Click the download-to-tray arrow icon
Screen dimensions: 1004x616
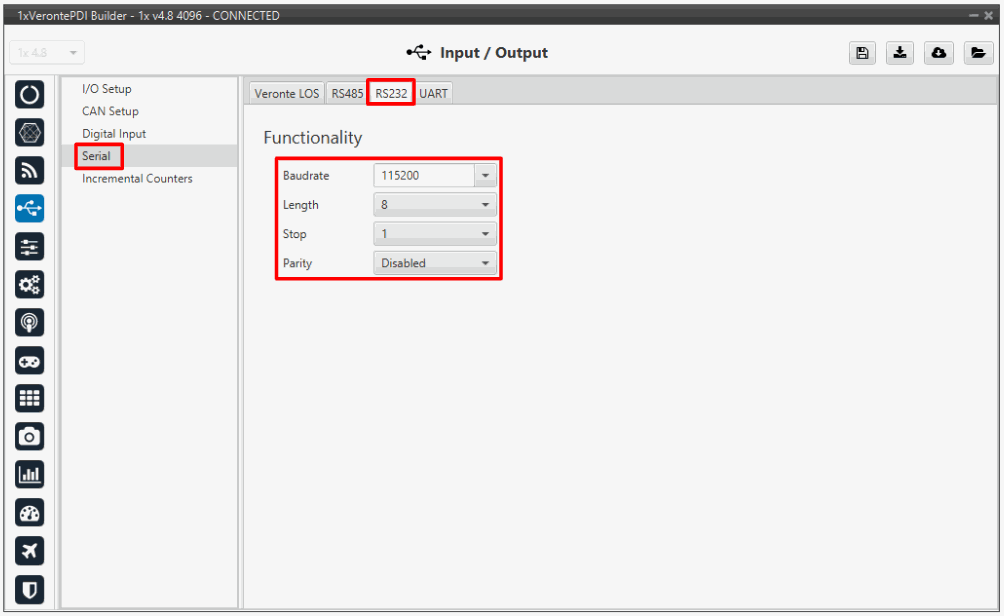point(900,53)
